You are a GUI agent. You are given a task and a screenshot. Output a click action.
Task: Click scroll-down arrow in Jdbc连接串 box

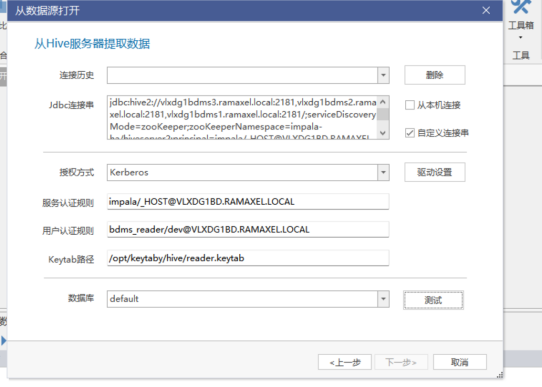point(383,133)
